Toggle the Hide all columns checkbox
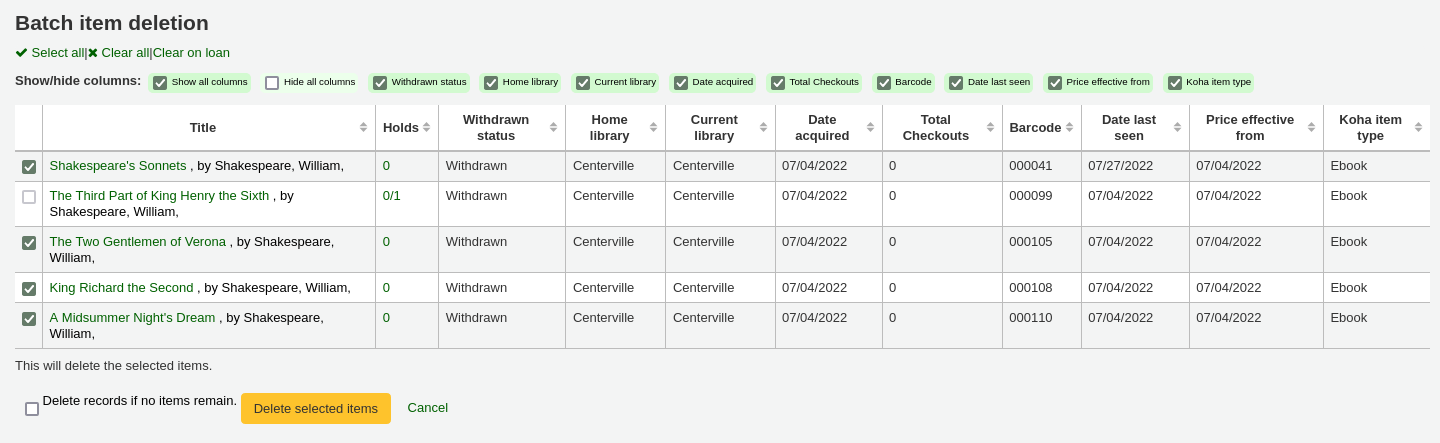This screenshot has width=1440, height=443. (272, 83)
